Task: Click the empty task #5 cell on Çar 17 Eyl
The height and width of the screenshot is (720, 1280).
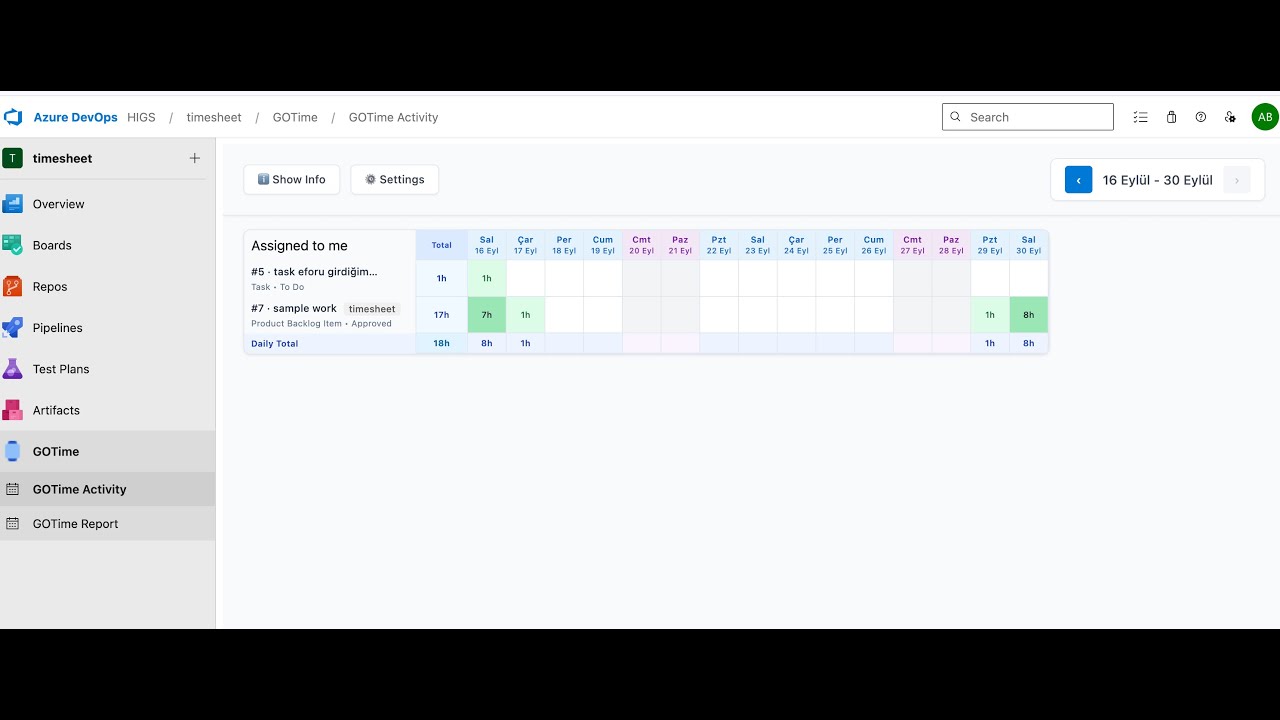Action: 525,279
